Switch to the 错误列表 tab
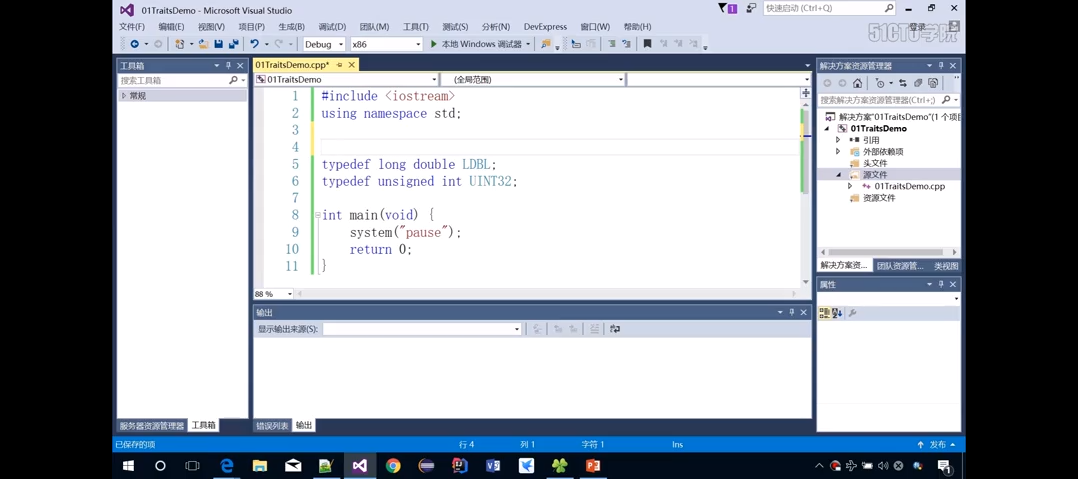The height and width of the screenshot is (479, 1078). tap(273, 425)
